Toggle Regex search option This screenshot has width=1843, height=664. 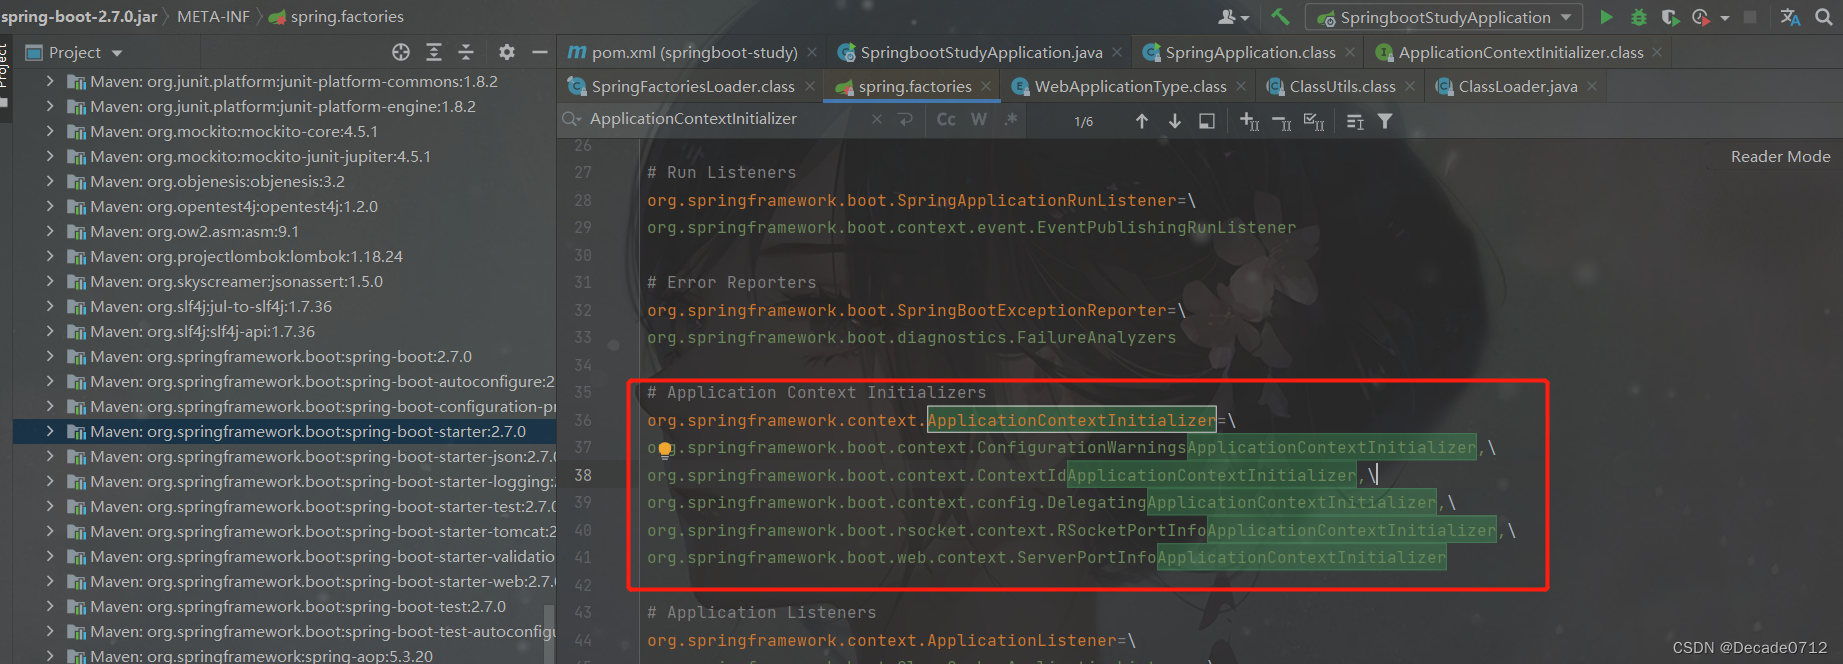(1011, 120)
